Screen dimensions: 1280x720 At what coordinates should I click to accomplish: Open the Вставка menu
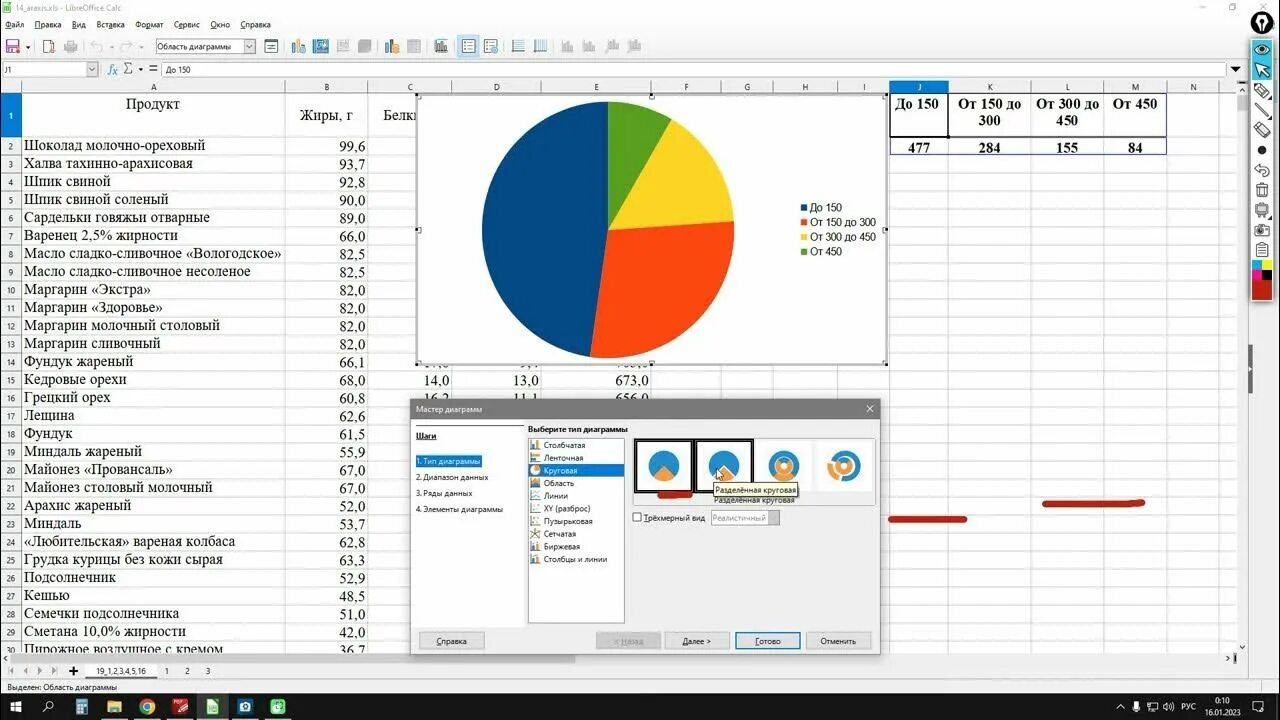pos(110,24)
